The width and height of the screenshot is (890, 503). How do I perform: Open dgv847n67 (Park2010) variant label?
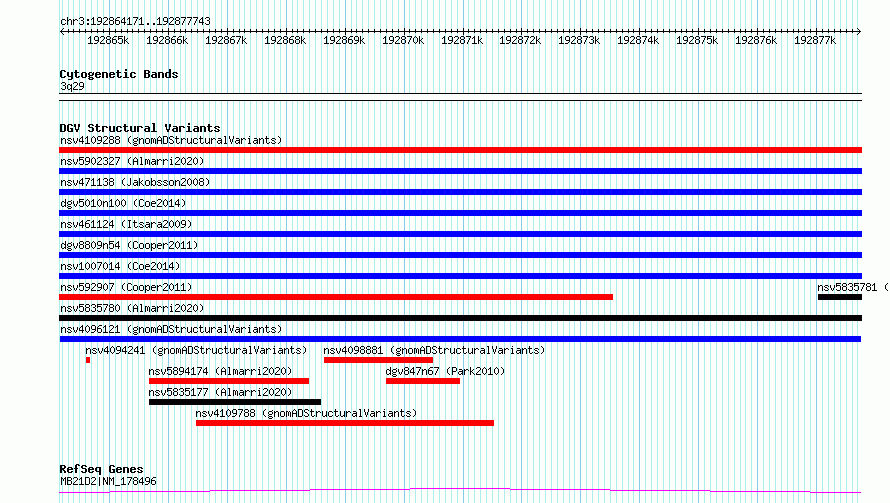click(x=445, y=371)
